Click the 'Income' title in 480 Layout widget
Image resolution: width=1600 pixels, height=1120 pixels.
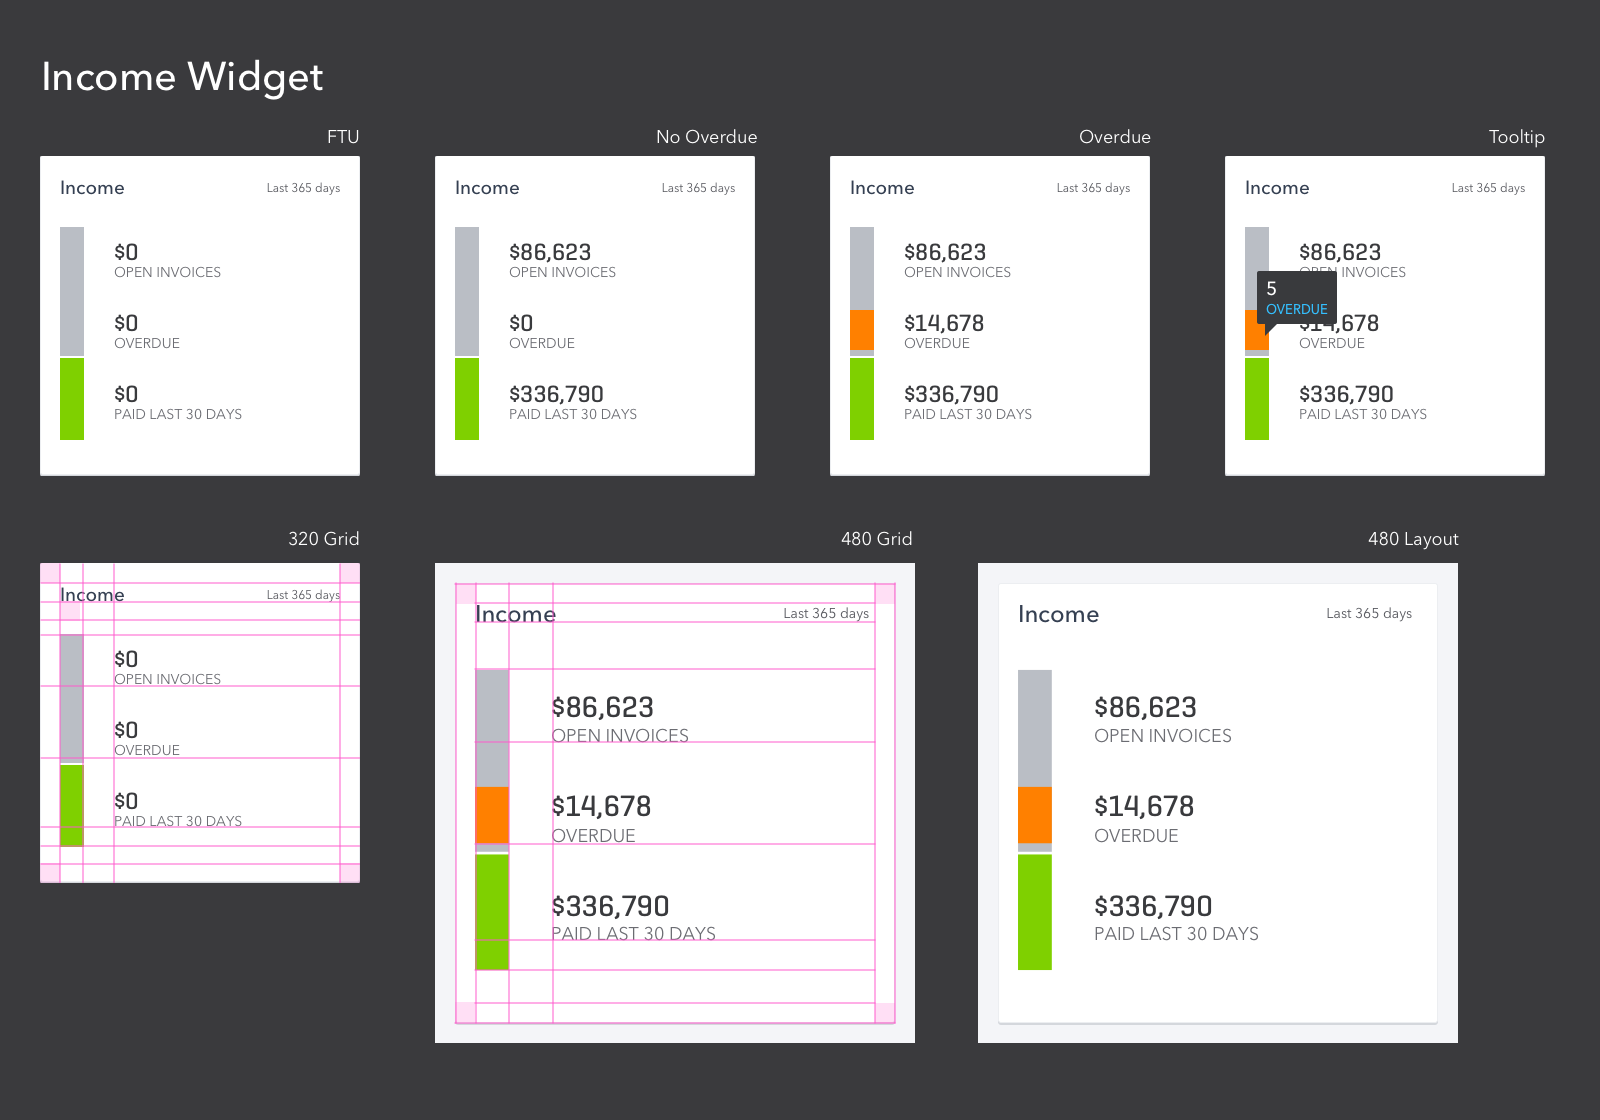coord(1058,614)
